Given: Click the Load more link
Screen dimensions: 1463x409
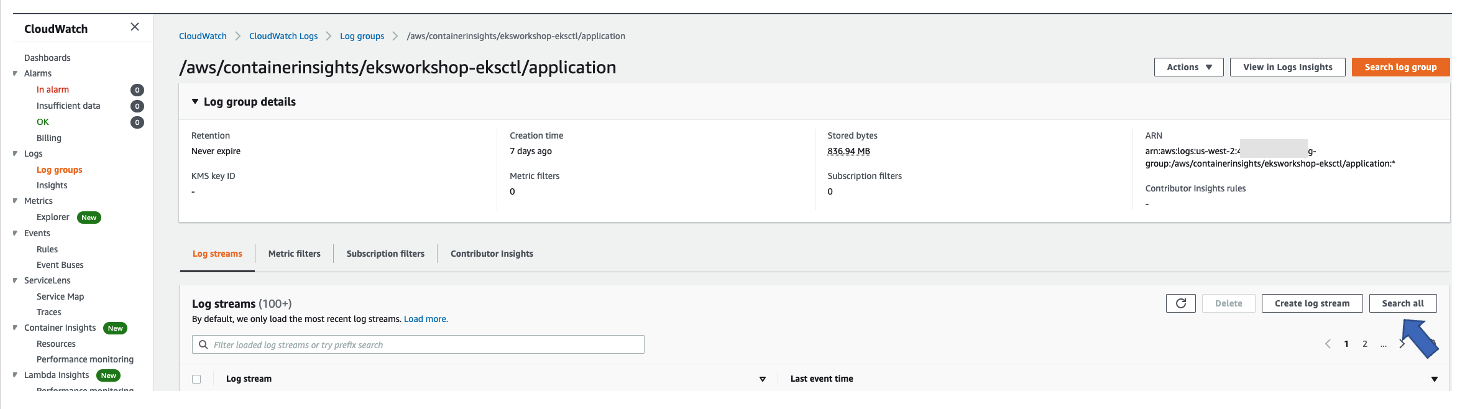Looking at the screenshot, I should (x=426, y=319).
